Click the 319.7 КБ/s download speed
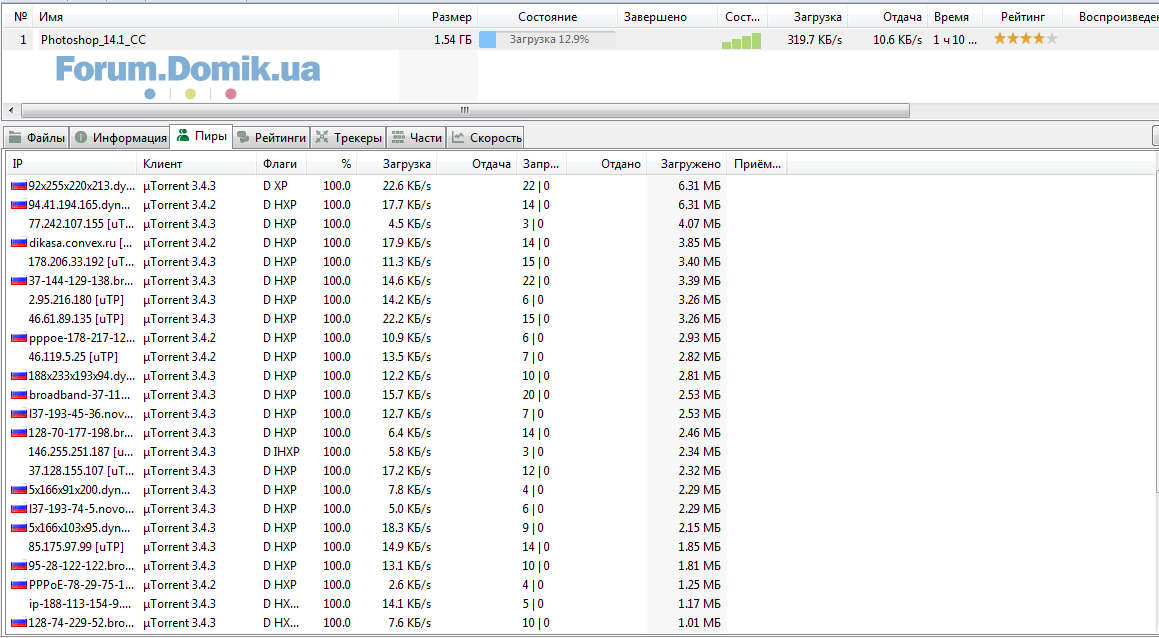Image resolution: width=1159 pixels, height=638 pixels. [x=815, y=40]
